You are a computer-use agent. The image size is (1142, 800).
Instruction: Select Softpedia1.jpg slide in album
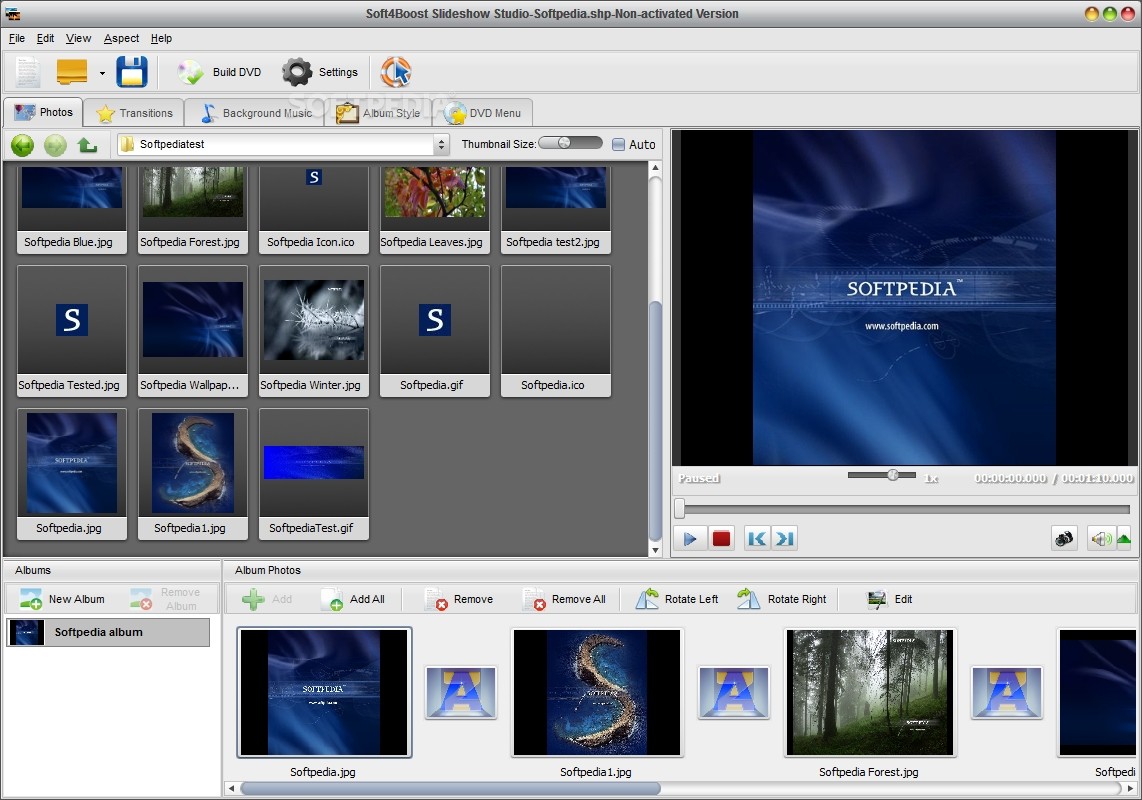(x=596, y=692)
